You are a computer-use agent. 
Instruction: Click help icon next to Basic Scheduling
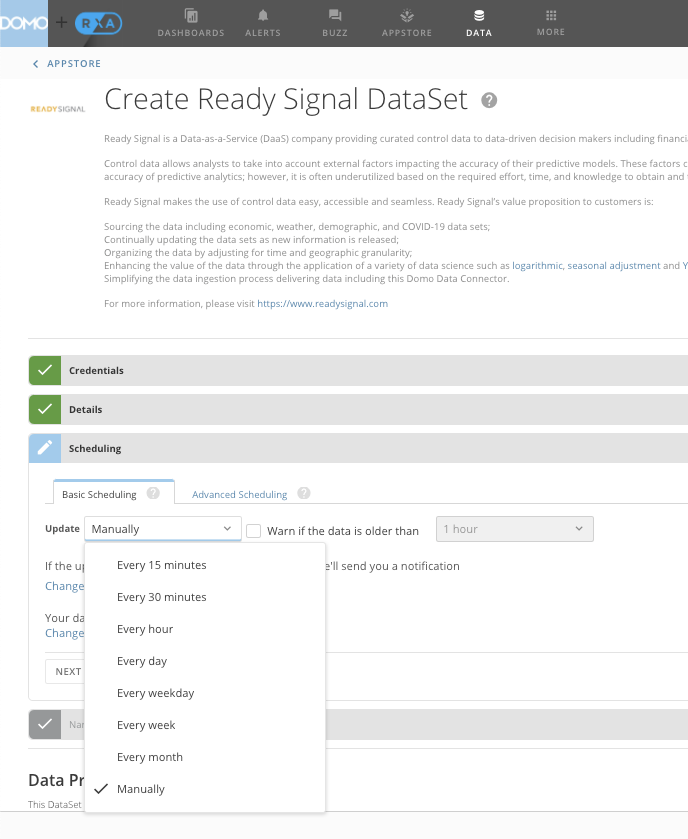153,493
